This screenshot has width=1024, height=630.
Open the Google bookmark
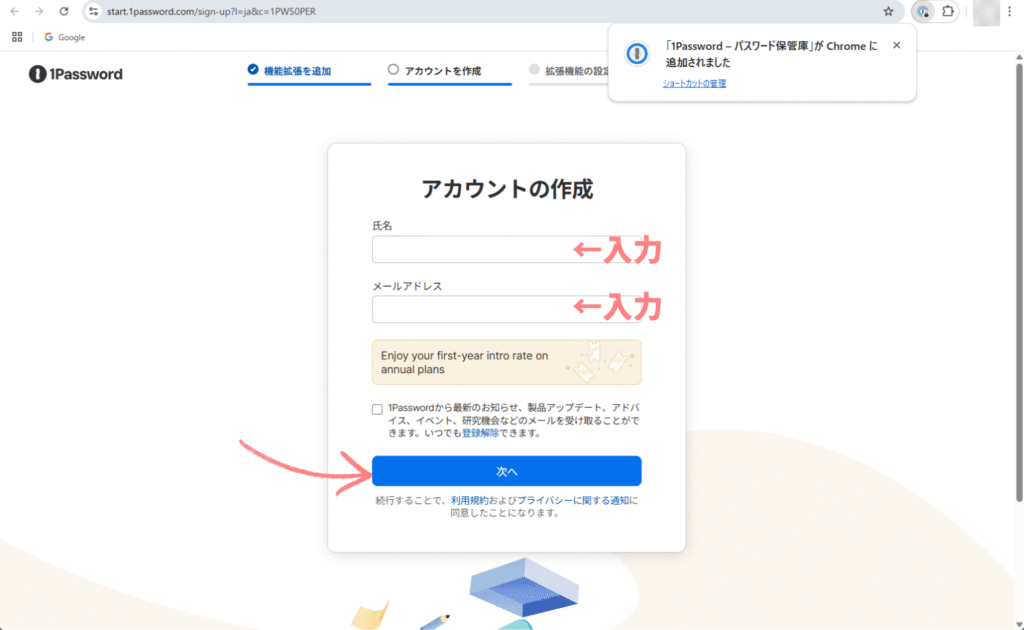coord(64,37)
